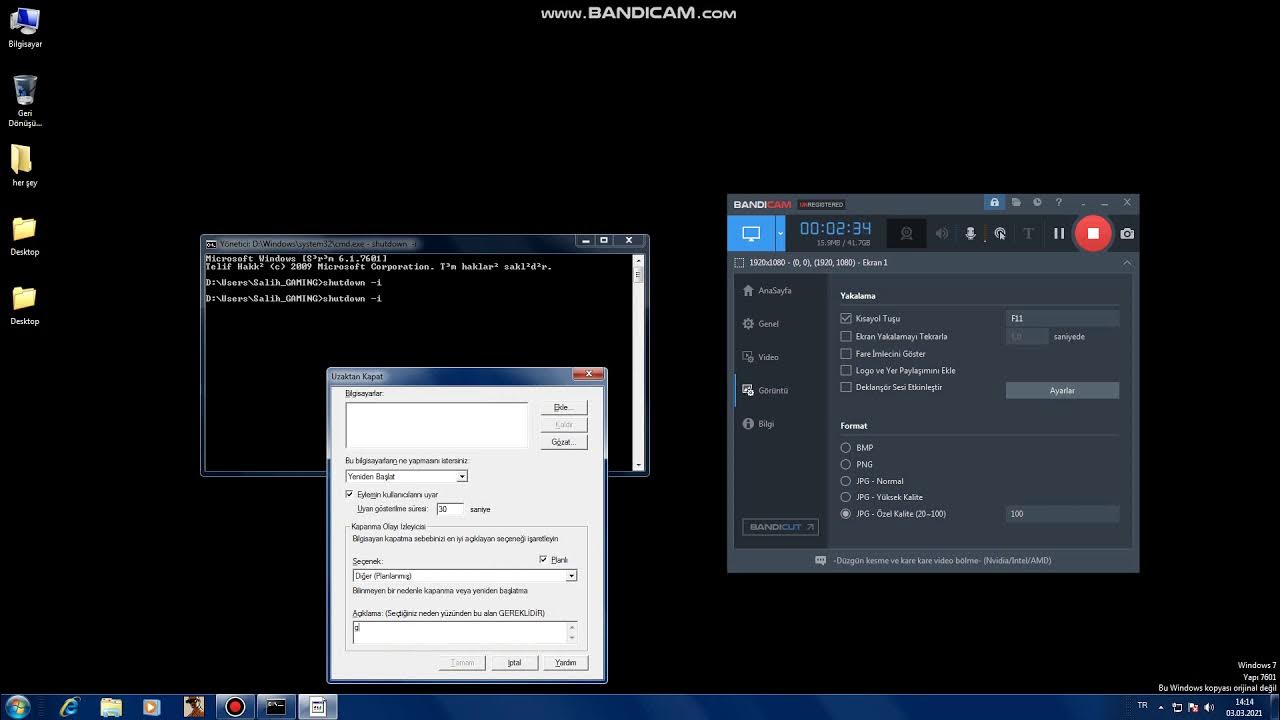Click the TR language indicator in taskbar
The width and height of the screenshot is (1280, 720).
tap(1143, 706)
